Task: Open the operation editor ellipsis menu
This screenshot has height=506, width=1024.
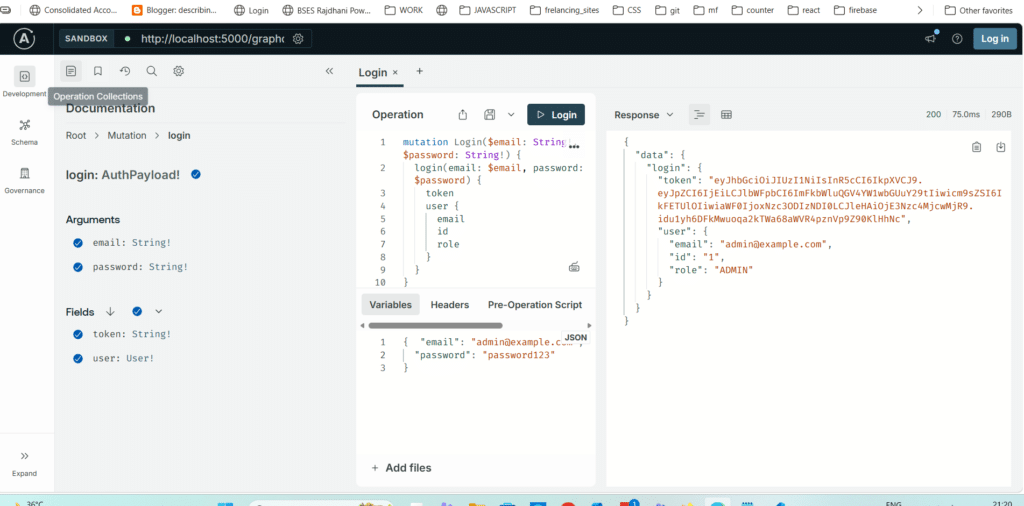Action: pos(574,147)
